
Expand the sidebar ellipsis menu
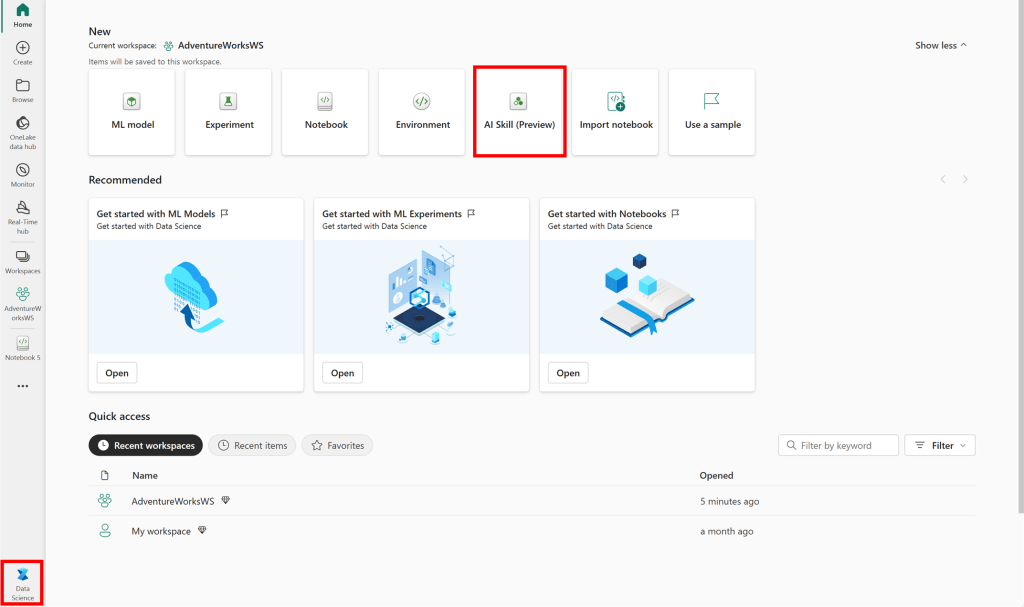(21, 386)
